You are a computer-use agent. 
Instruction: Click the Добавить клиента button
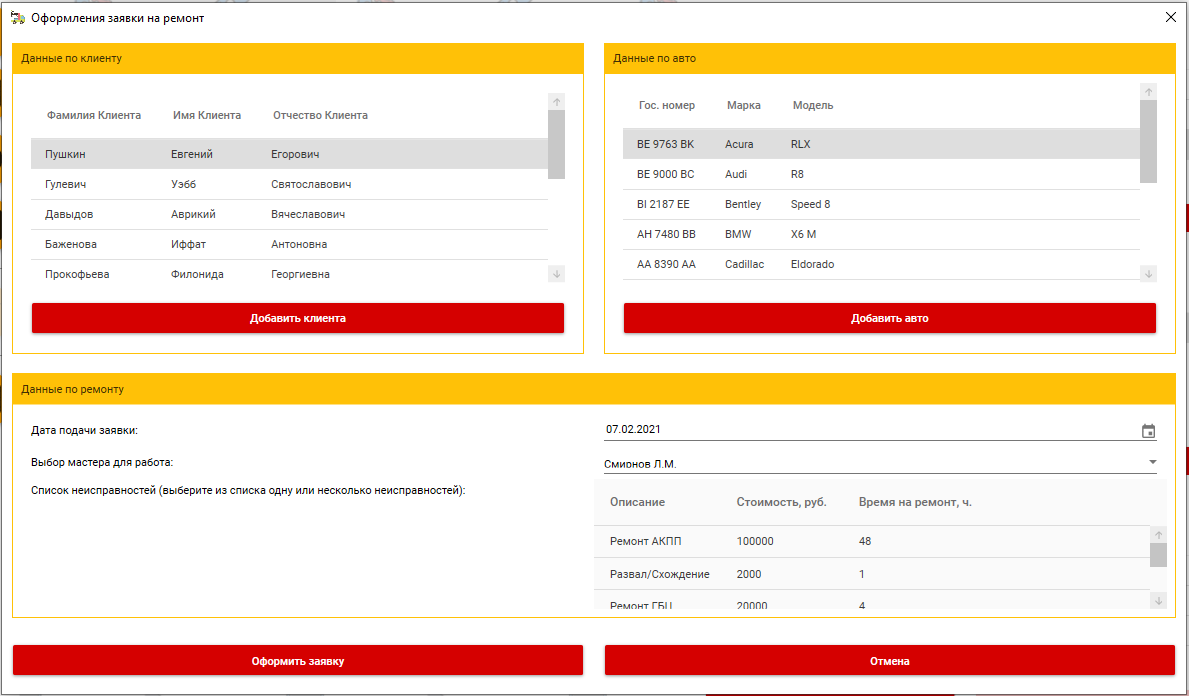[x=298, y=318]
